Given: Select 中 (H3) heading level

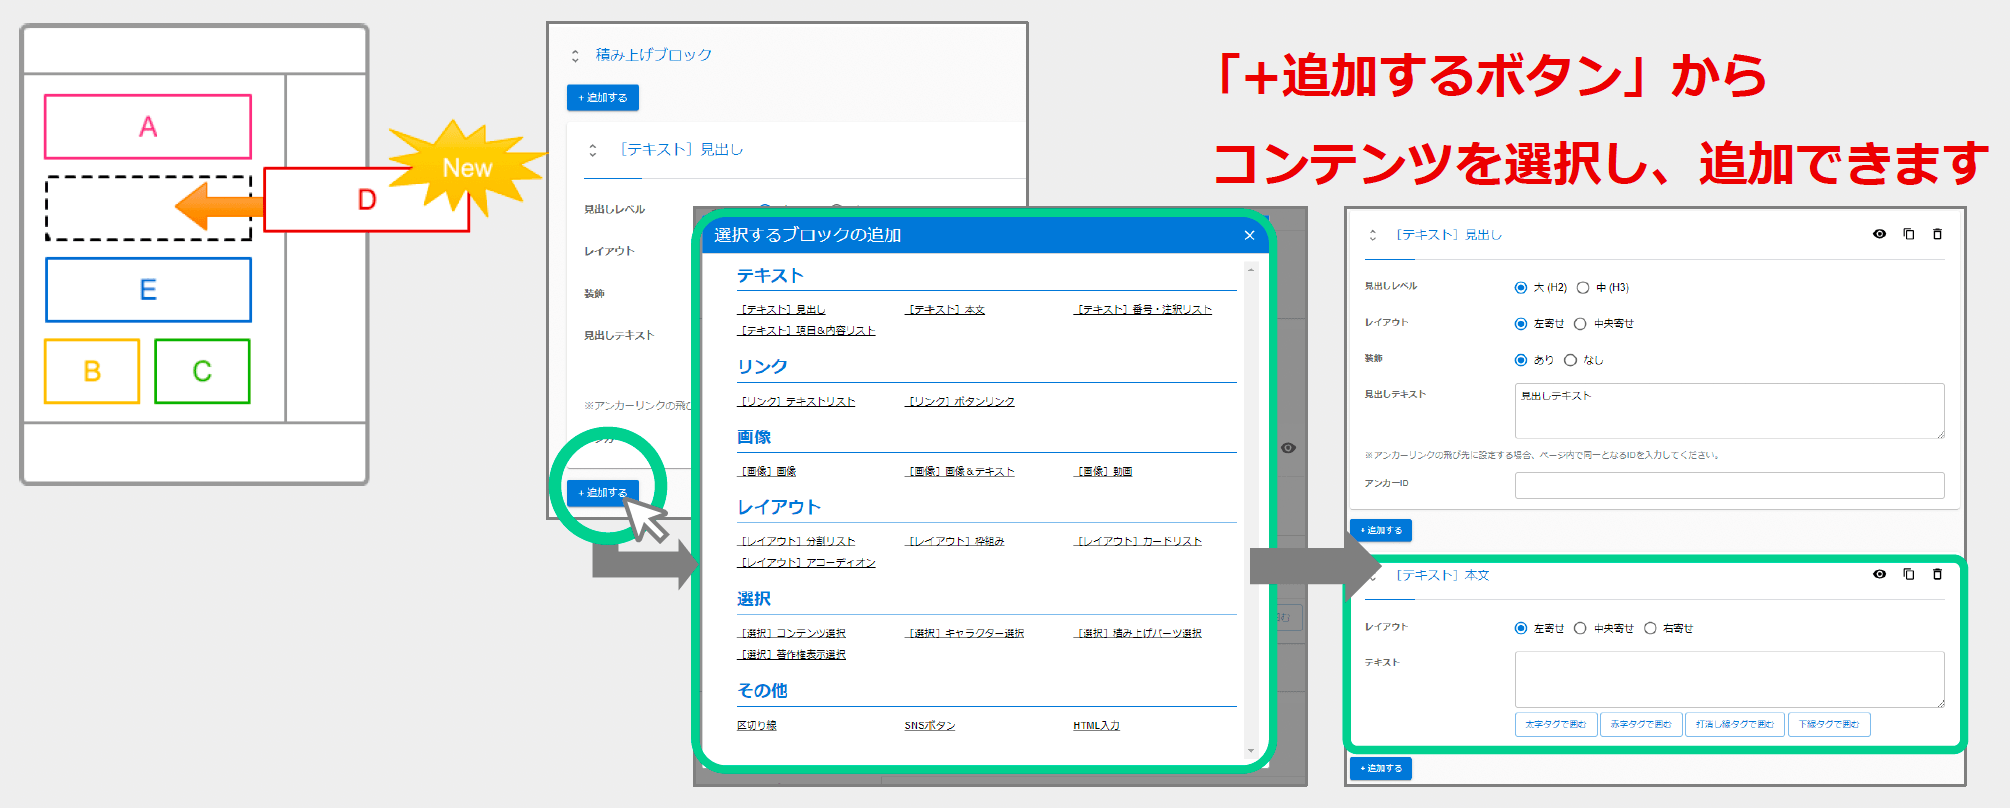Looking at the screenshot, I should point(1583,288).
